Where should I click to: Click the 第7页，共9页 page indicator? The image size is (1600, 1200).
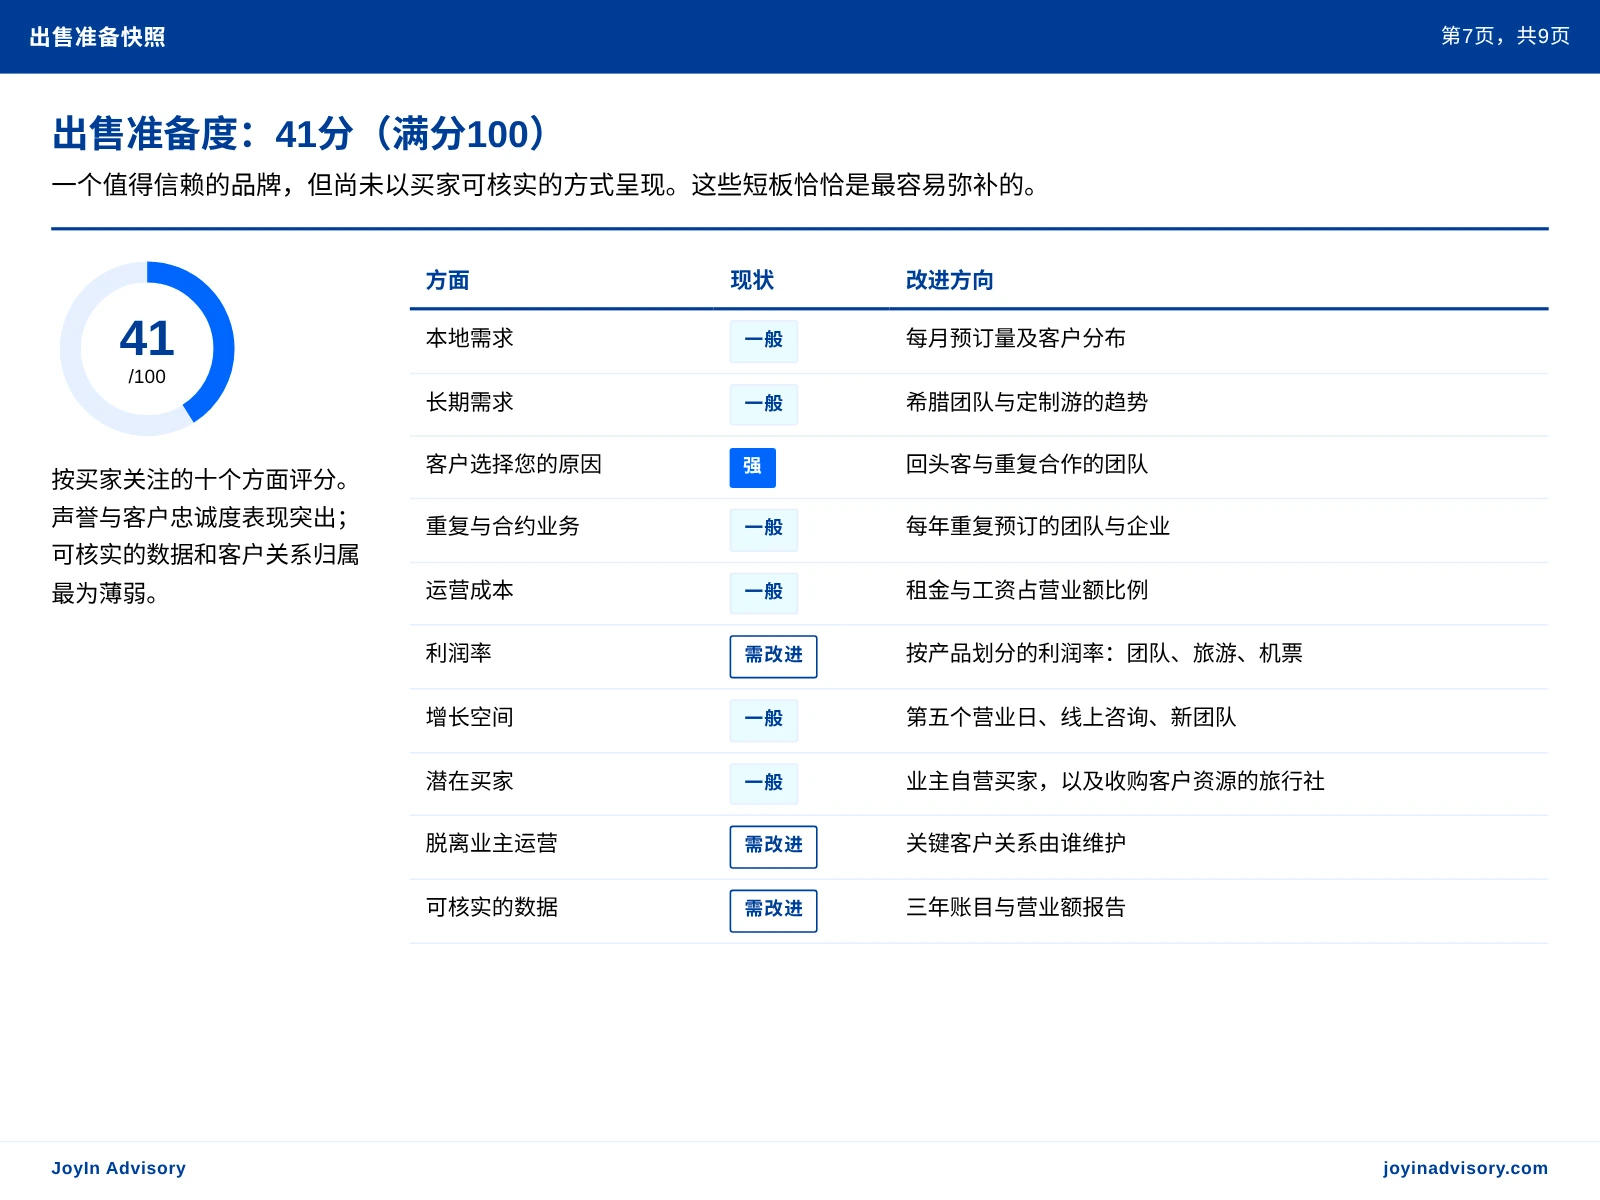[x=1505, y=37]
